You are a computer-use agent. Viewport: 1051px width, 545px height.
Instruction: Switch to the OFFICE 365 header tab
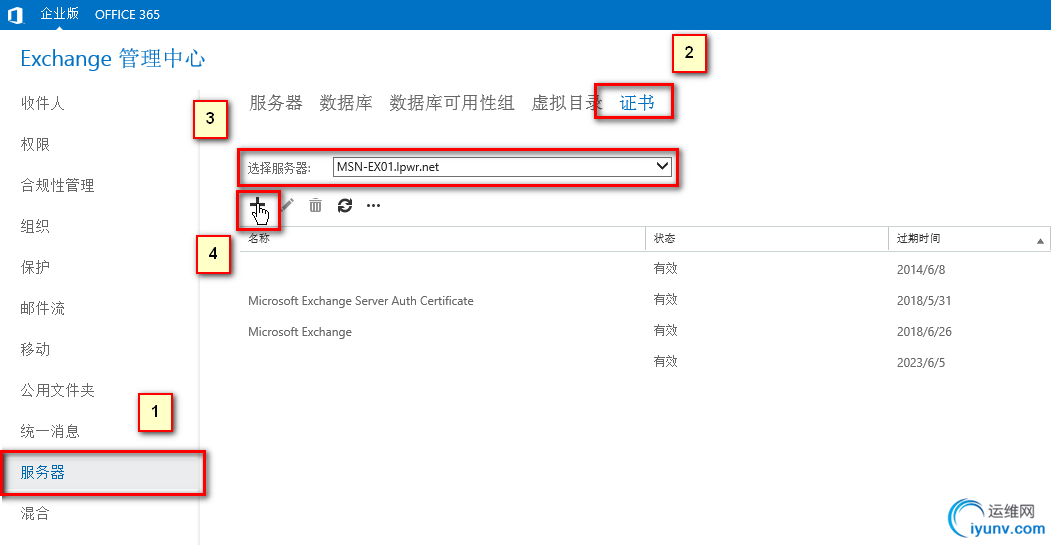[x=127, y=15]
